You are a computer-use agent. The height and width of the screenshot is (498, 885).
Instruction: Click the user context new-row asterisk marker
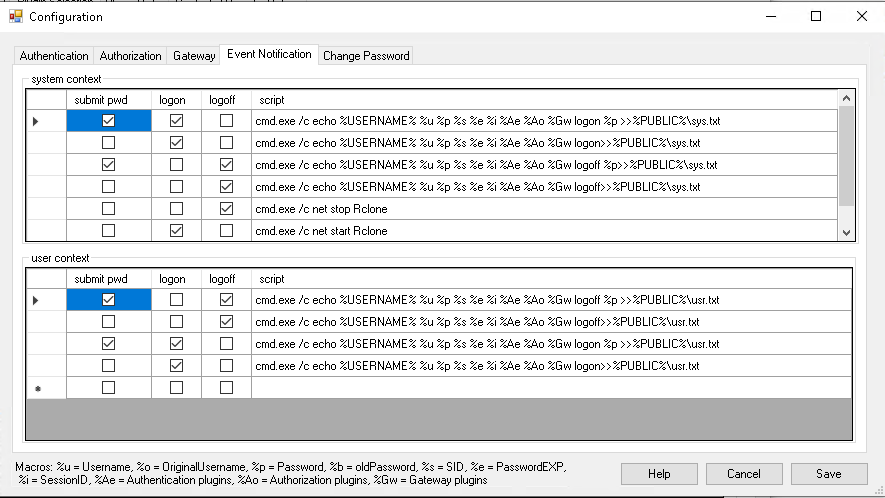click(37, 388)
